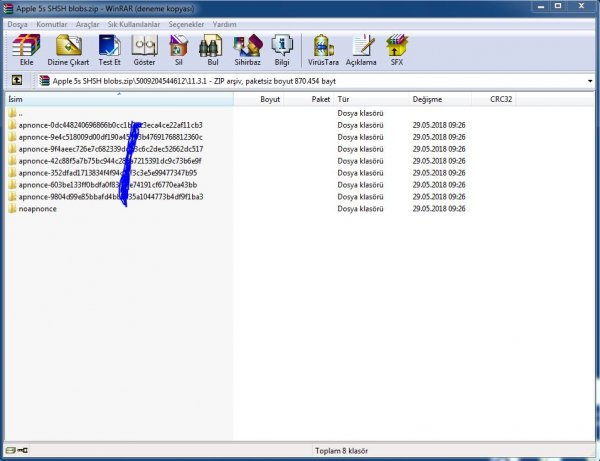Open the Dosya menu

(x=18, y=23)
